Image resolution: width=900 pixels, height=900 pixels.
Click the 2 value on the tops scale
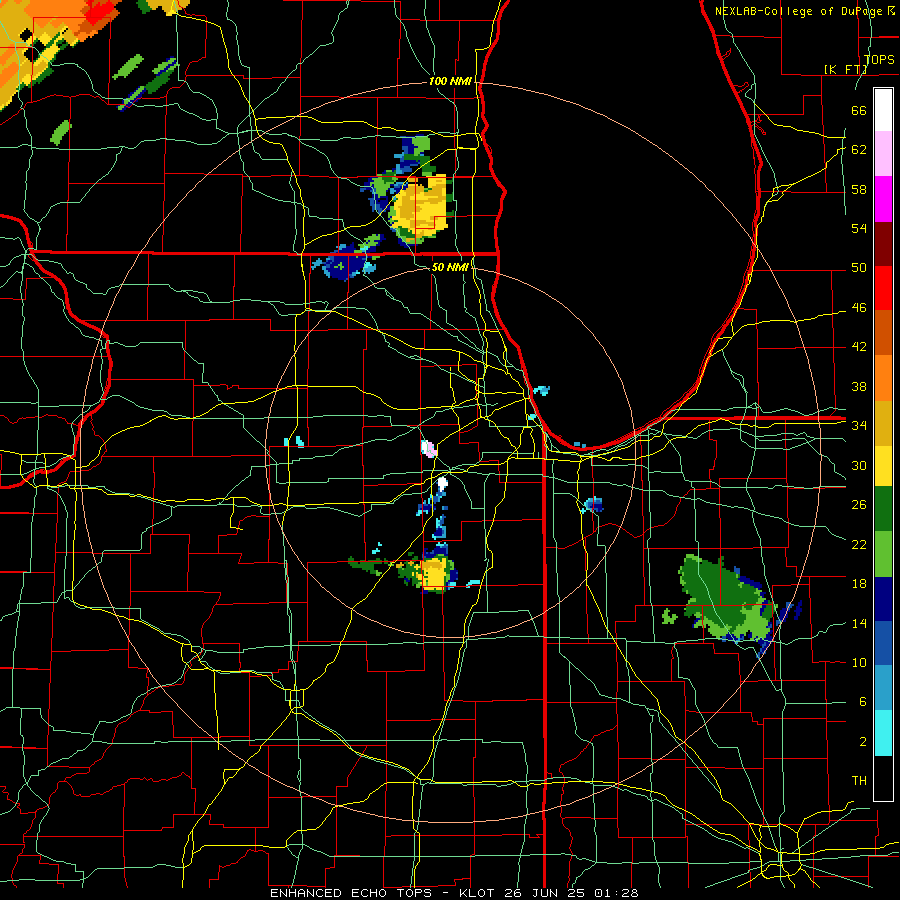[862, 742]
